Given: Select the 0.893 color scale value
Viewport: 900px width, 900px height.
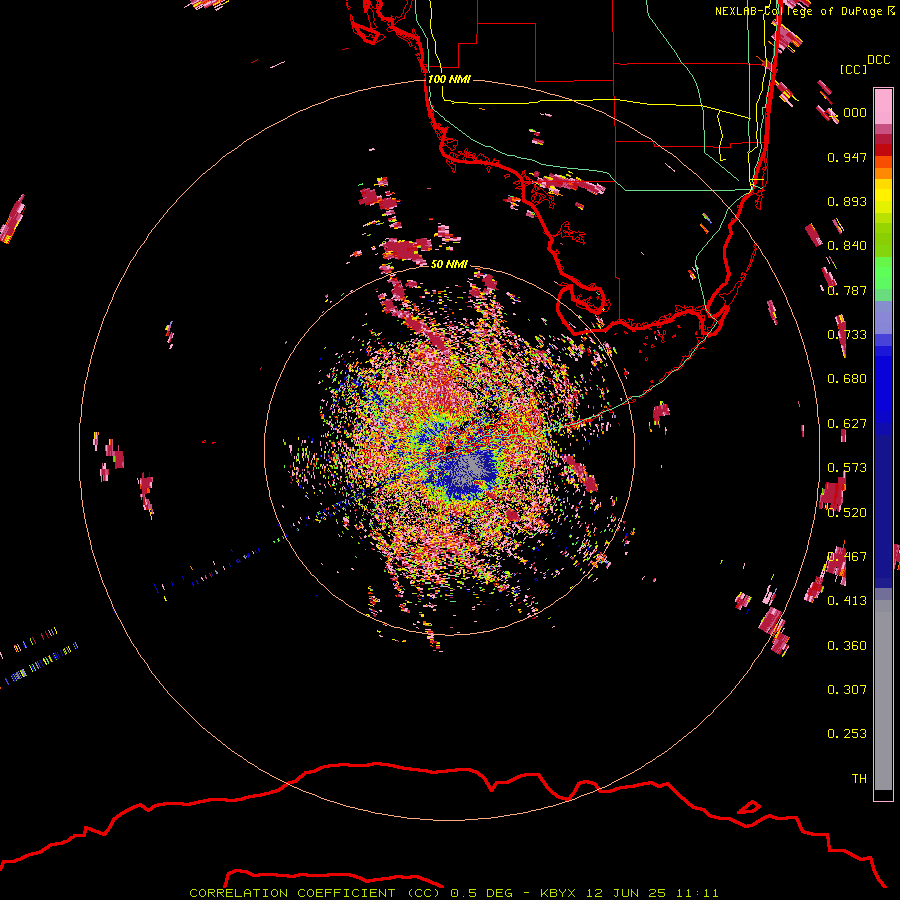Looking at the screenshot, I should (847, 201).
